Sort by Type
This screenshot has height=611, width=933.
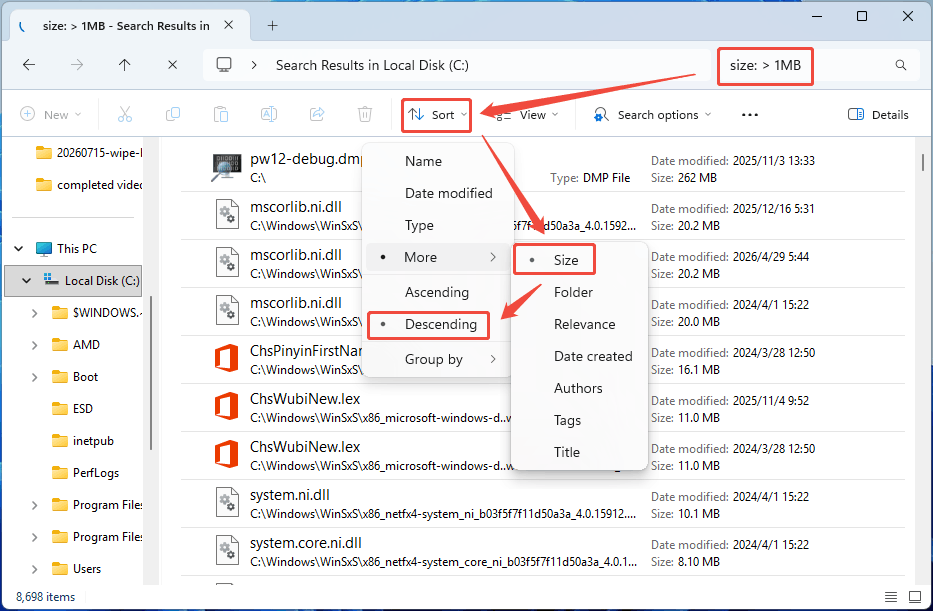click(x=439, y=225)
